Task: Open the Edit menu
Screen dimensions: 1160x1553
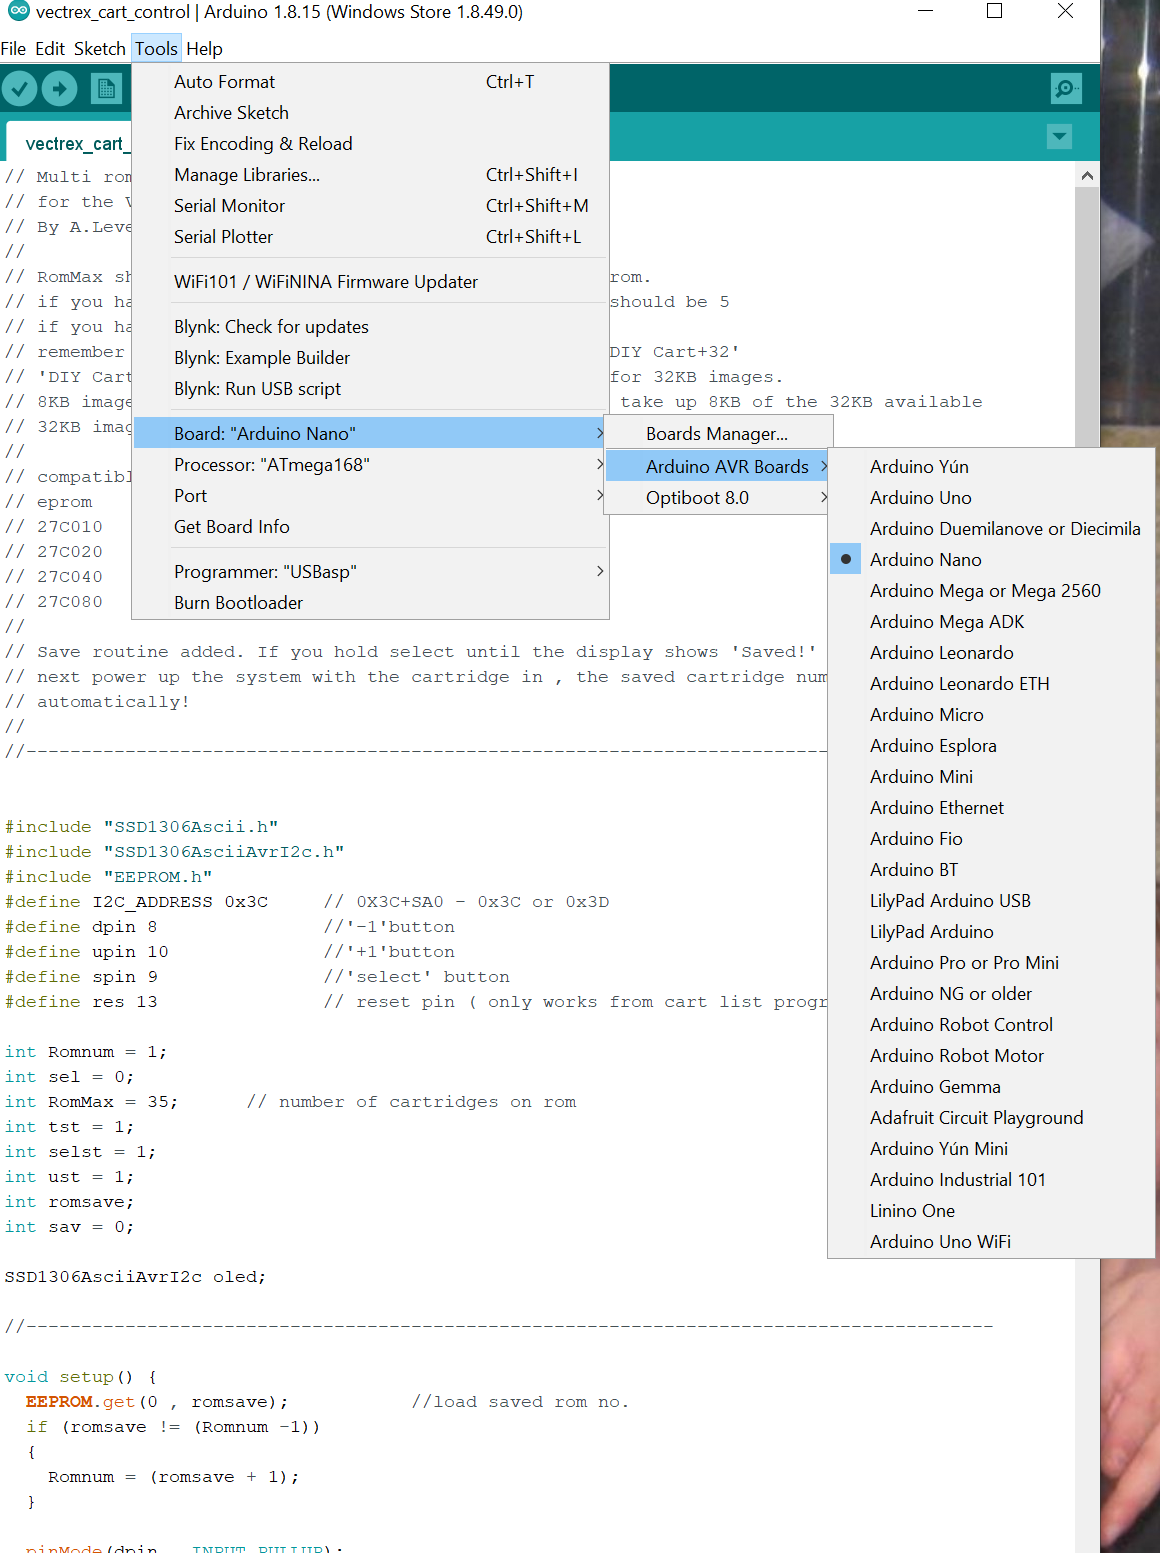Action: 50,49
